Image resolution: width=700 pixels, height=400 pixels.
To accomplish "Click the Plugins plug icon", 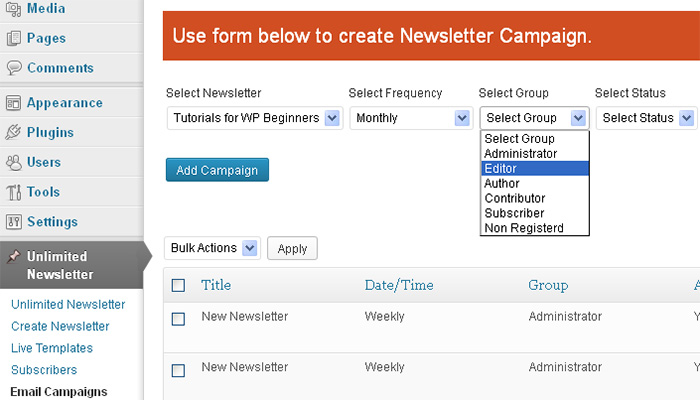I will click(13, 132).
